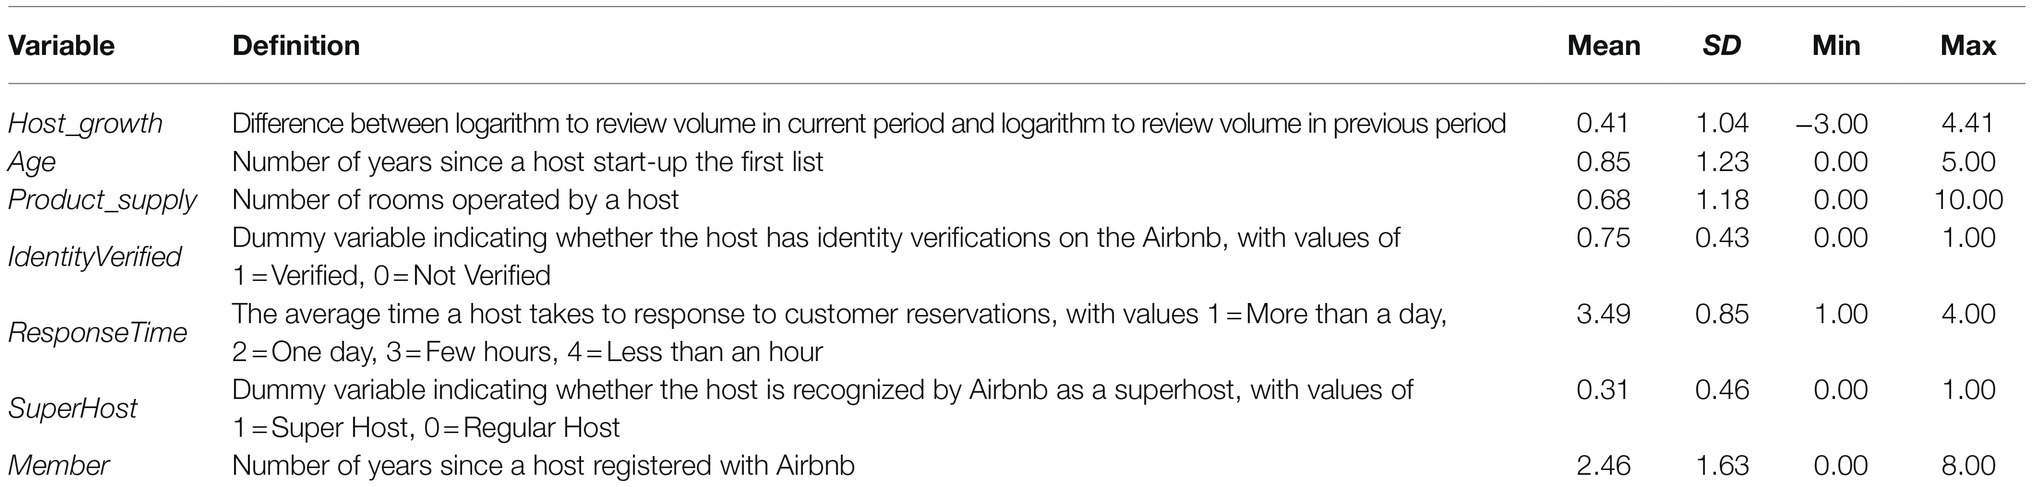The image size is (2032, 487).
Task: Select the Product_supply max value 10.00
Action: (x=1968, y=200)
